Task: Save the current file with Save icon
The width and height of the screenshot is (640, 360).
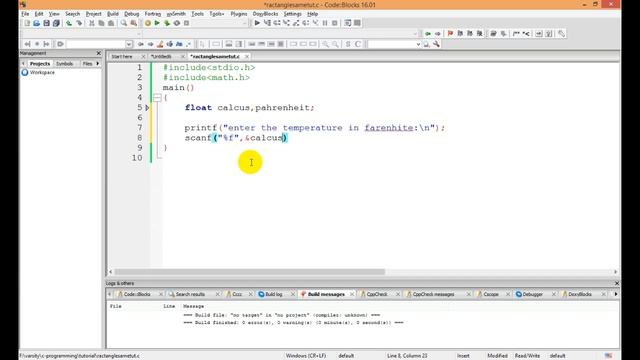Action: (47, 23)
